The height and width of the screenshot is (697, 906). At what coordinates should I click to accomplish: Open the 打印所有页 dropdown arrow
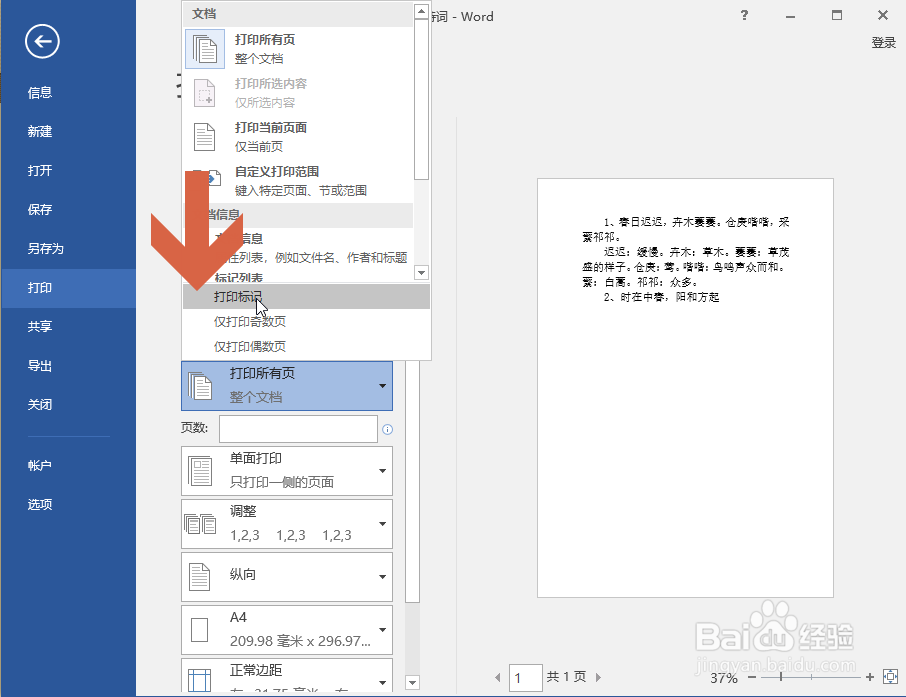(x=380, y=386)
